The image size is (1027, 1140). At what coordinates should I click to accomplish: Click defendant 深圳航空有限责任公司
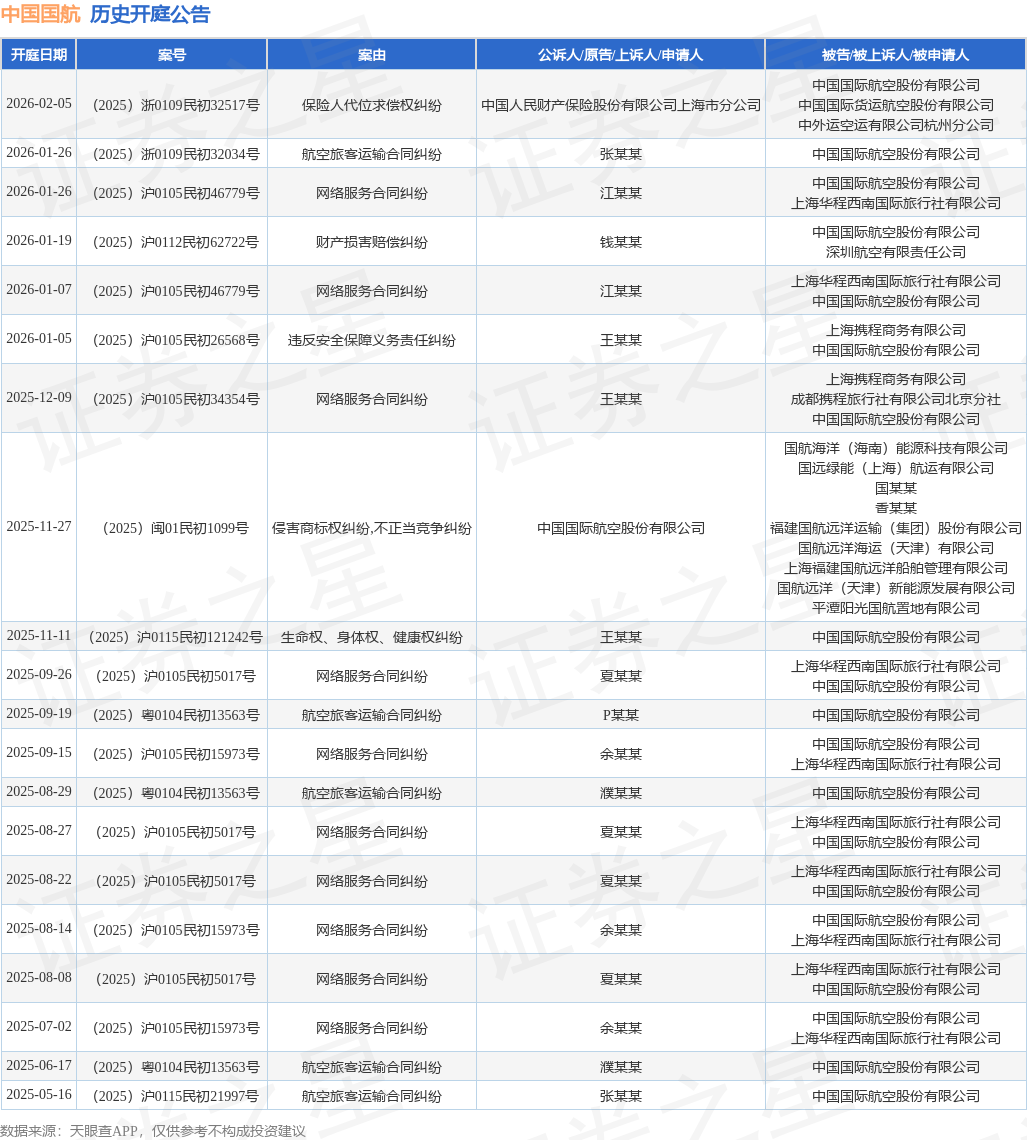895,252
